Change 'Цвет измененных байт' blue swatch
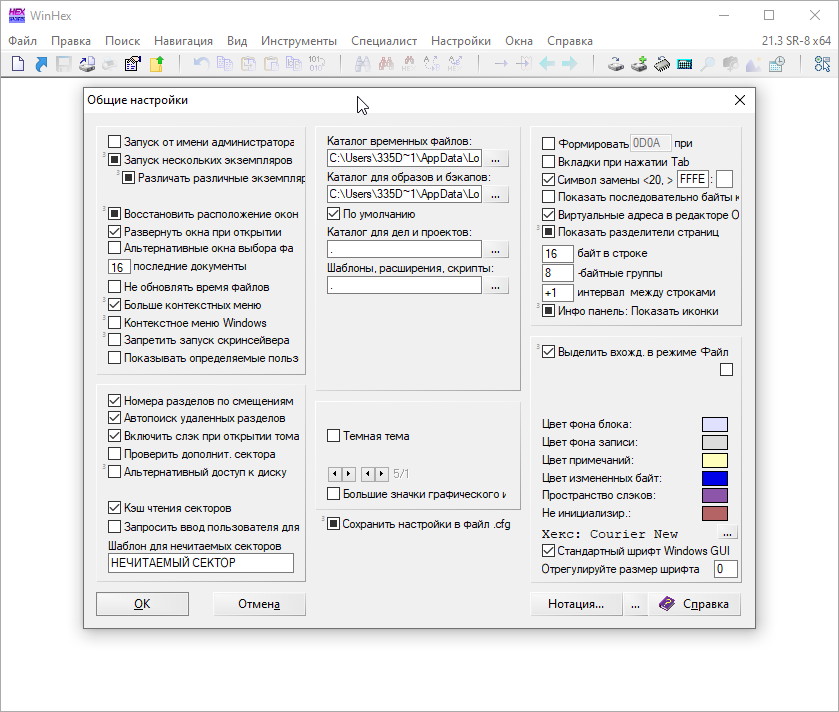This screenshot has height=712, width=839. pyautogui.click(x=715, y=478)
